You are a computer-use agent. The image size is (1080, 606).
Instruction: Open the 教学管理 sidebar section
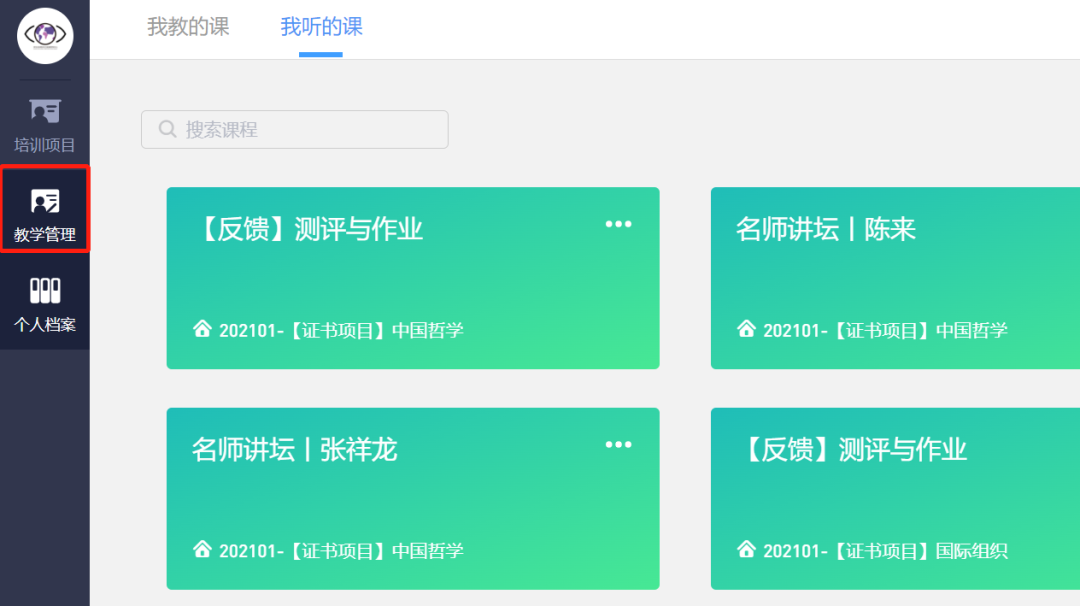[x=44, y=210]
